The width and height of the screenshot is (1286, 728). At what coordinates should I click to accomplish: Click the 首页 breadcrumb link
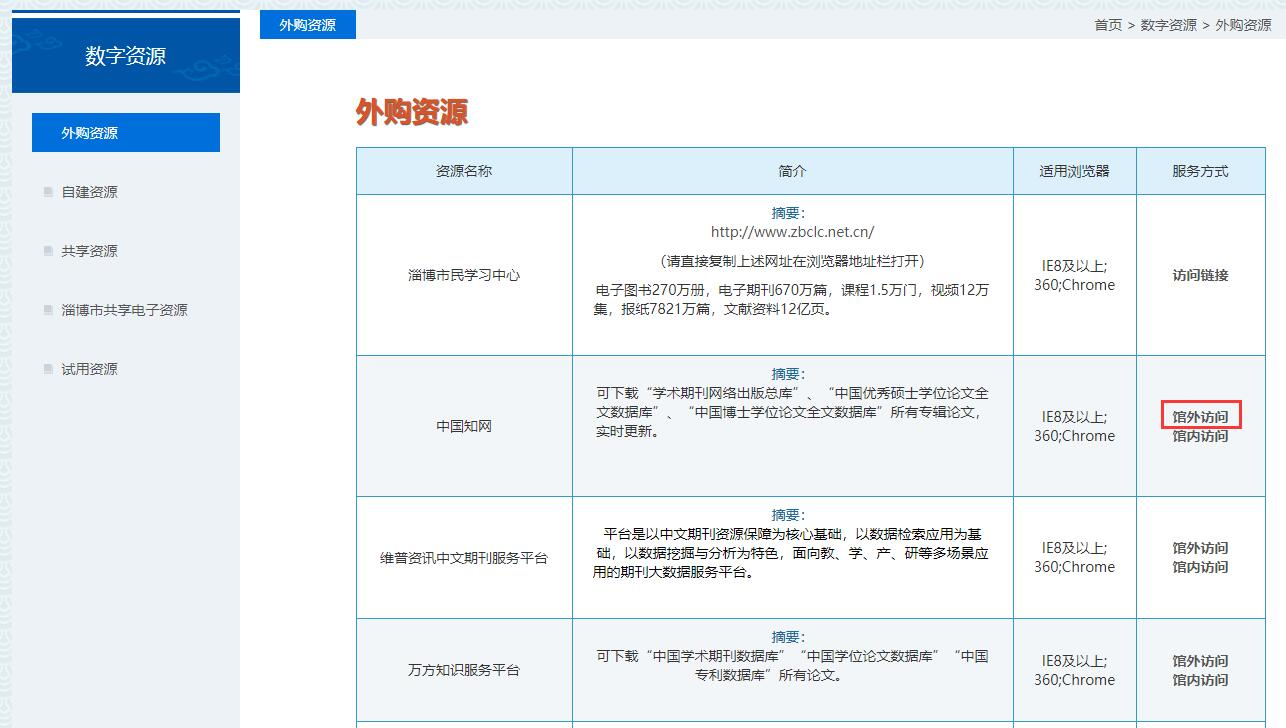click(x=1108, y=25)
